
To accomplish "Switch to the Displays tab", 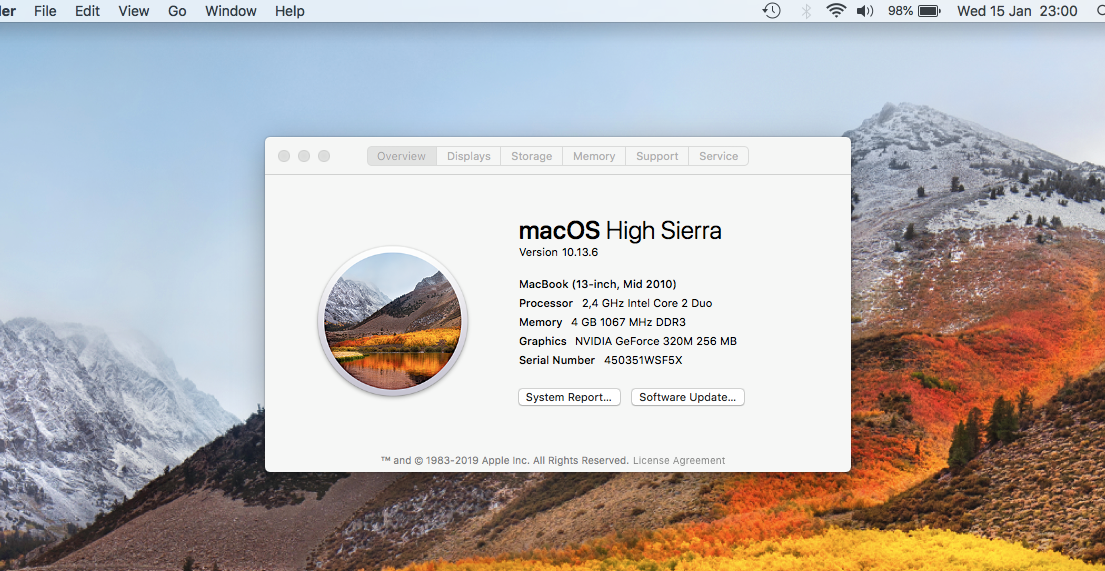I will 469,156.
